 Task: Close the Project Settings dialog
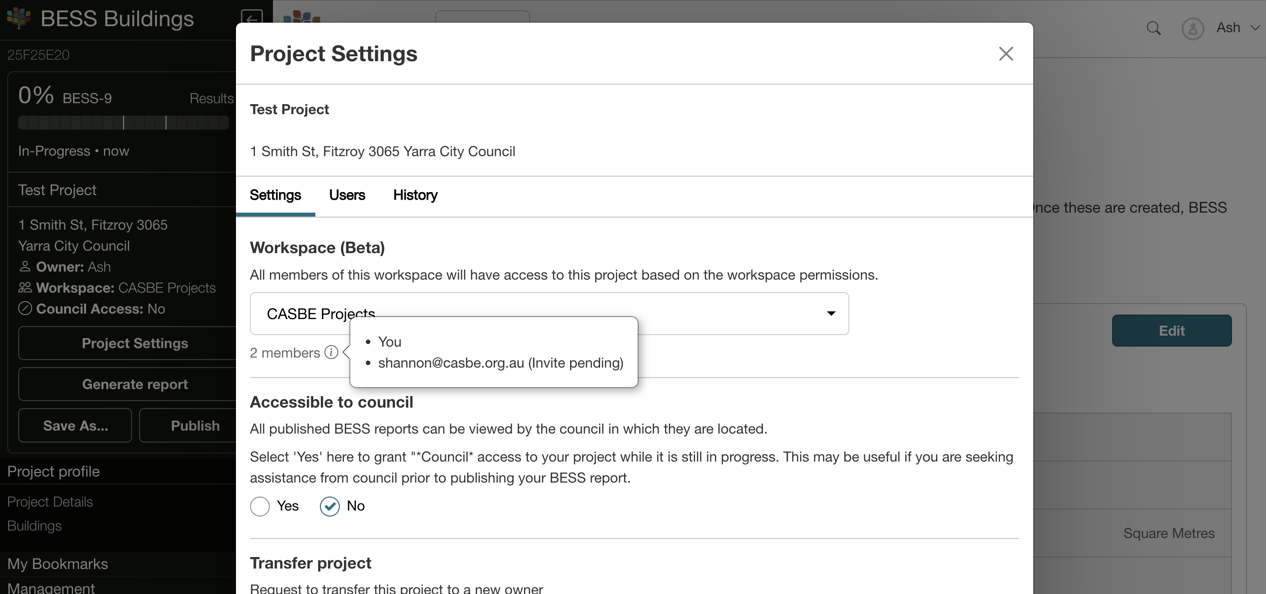(1005, 54)
